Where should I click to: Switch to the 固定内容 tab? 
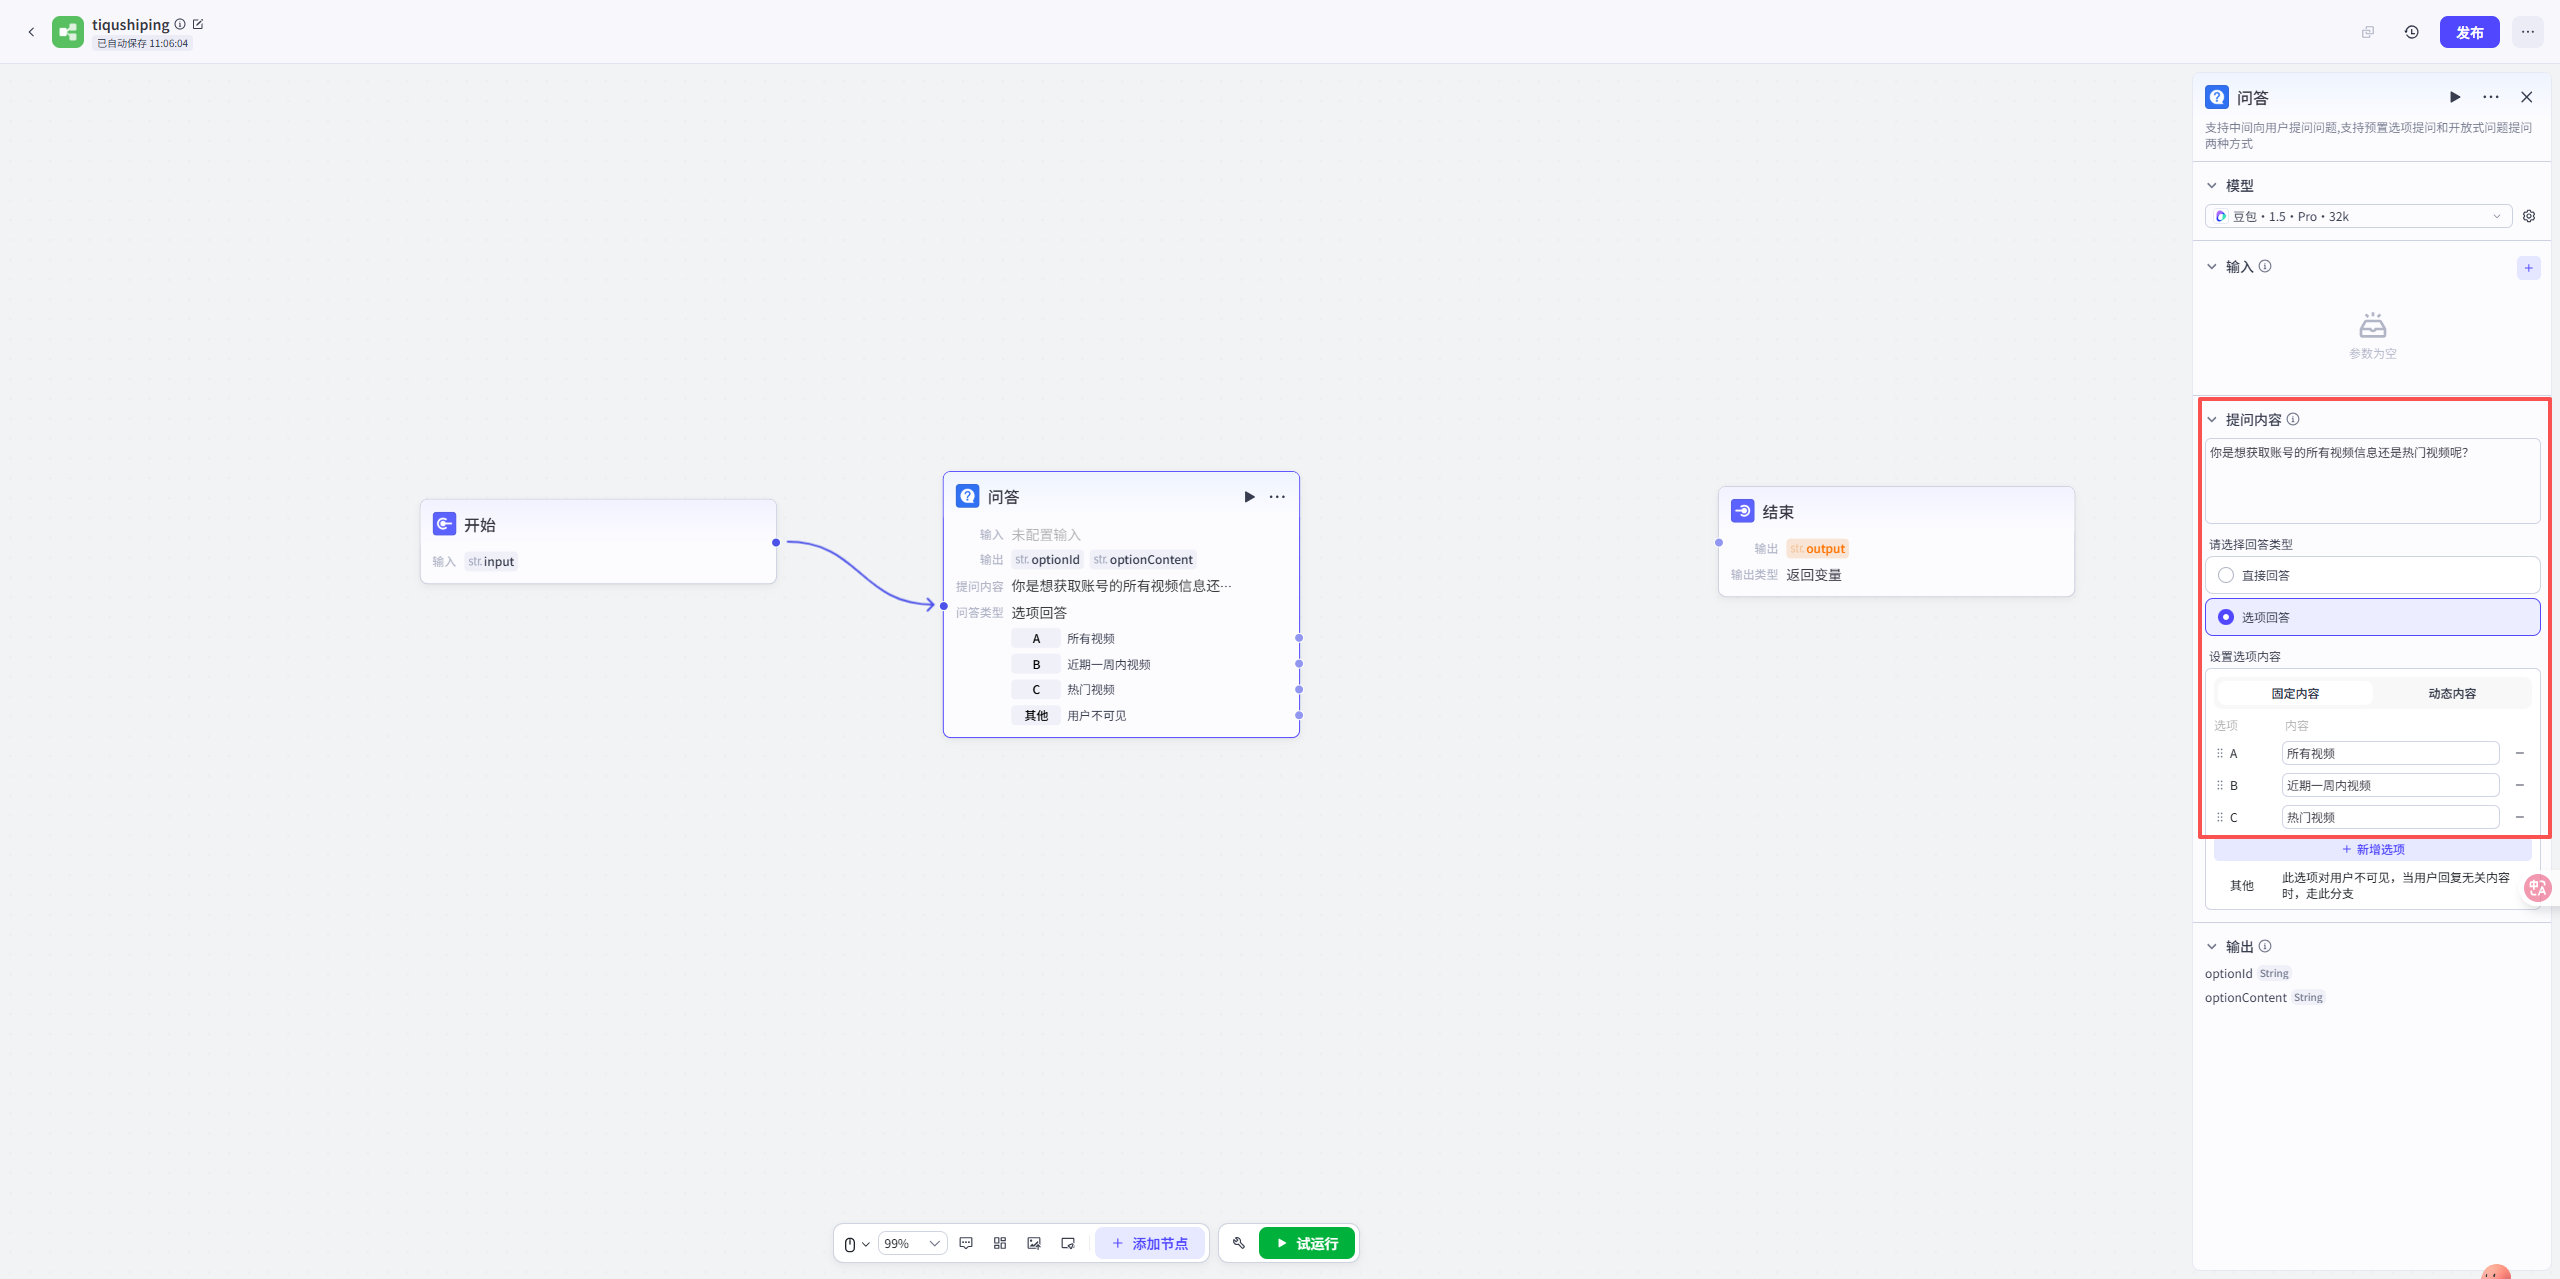pyautogui.click(x=2294, y=693)
